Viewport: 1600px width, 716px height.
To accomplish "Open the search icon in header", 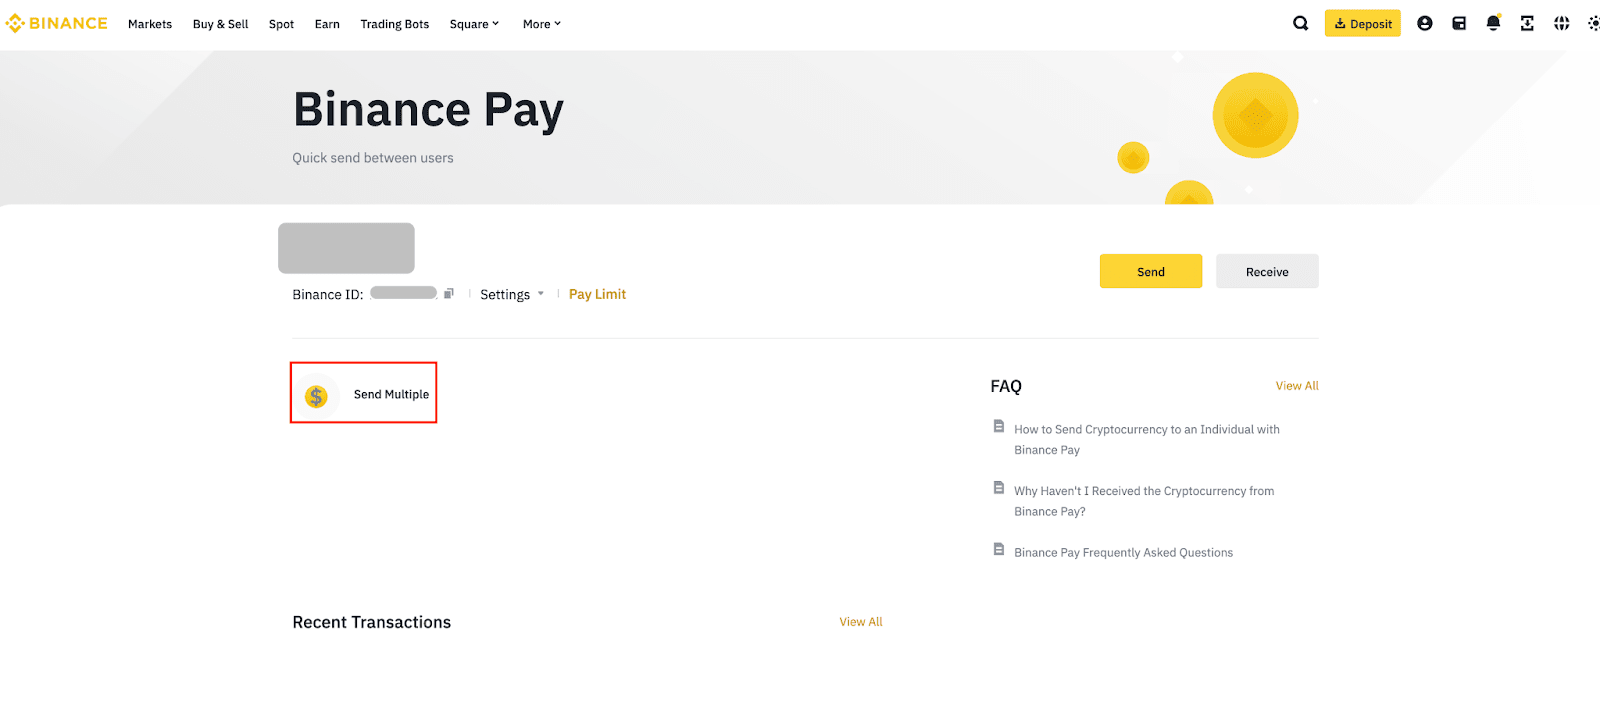I will pos(1300,23).
